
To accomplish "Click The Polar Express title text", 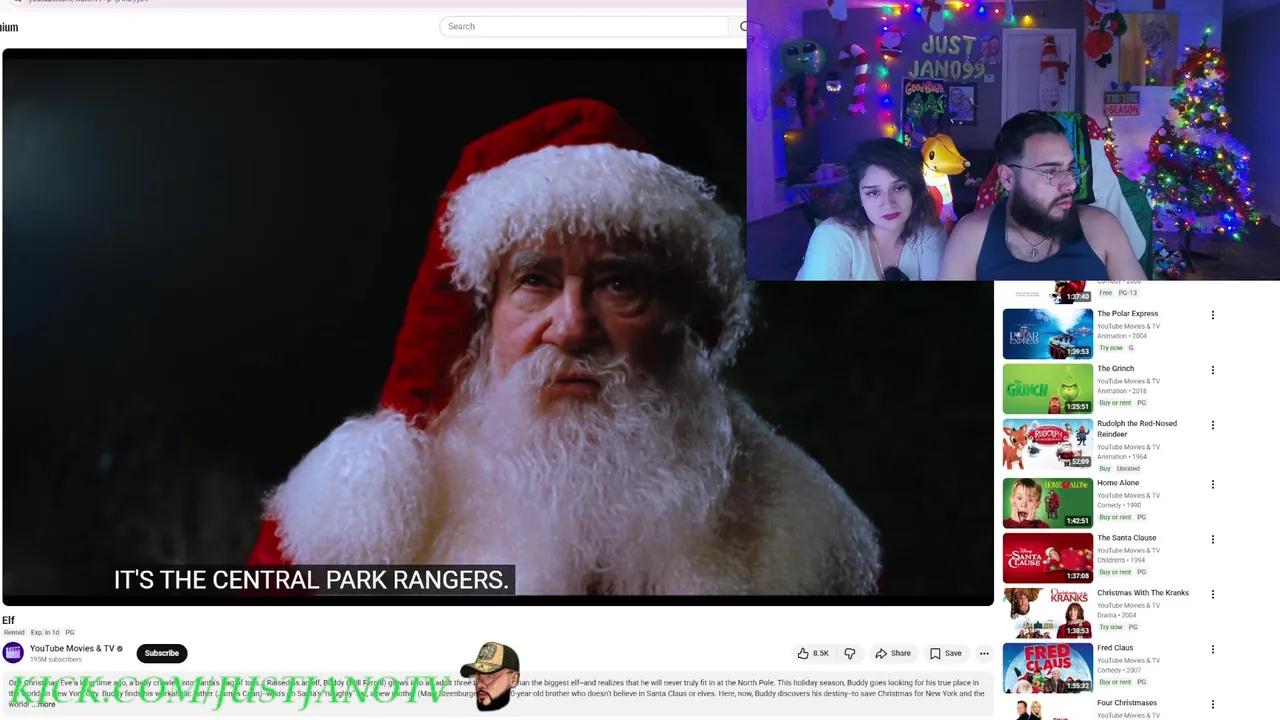I will coord(1127,313).
